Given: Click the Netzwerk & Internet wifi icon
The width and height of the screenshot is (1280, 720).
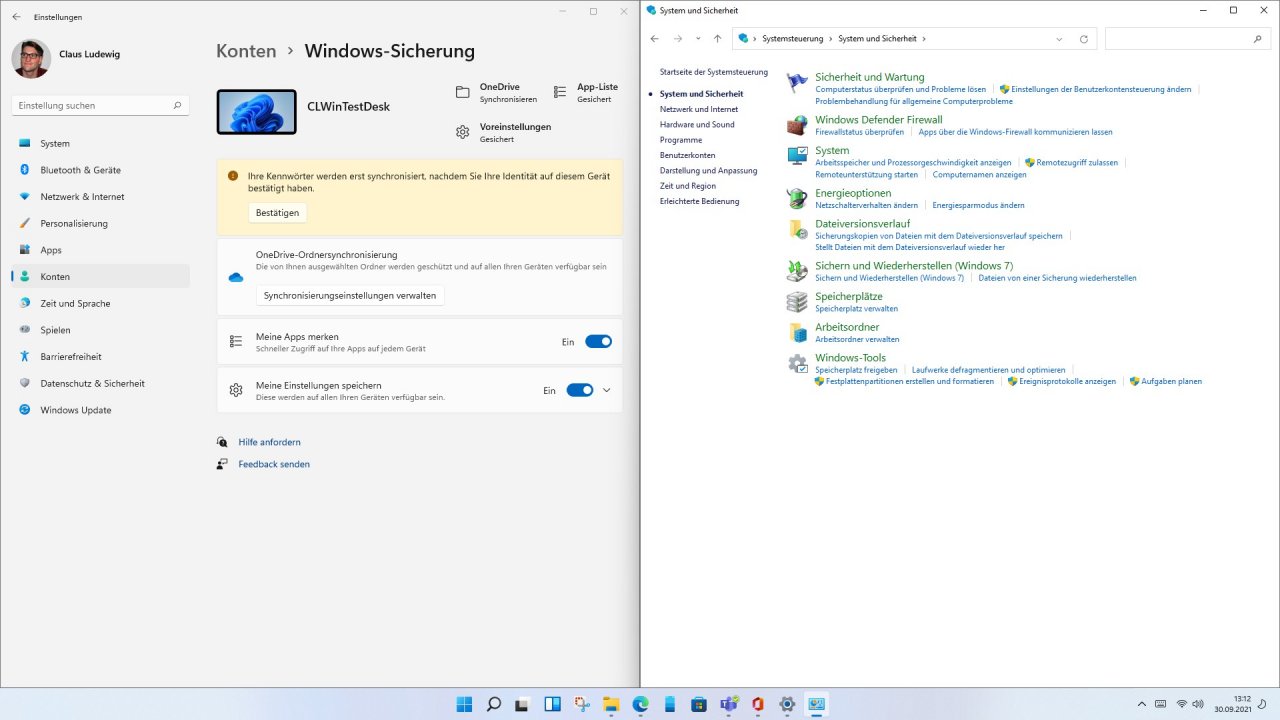Looking at the screenshot, I should [x=25, y=197].
